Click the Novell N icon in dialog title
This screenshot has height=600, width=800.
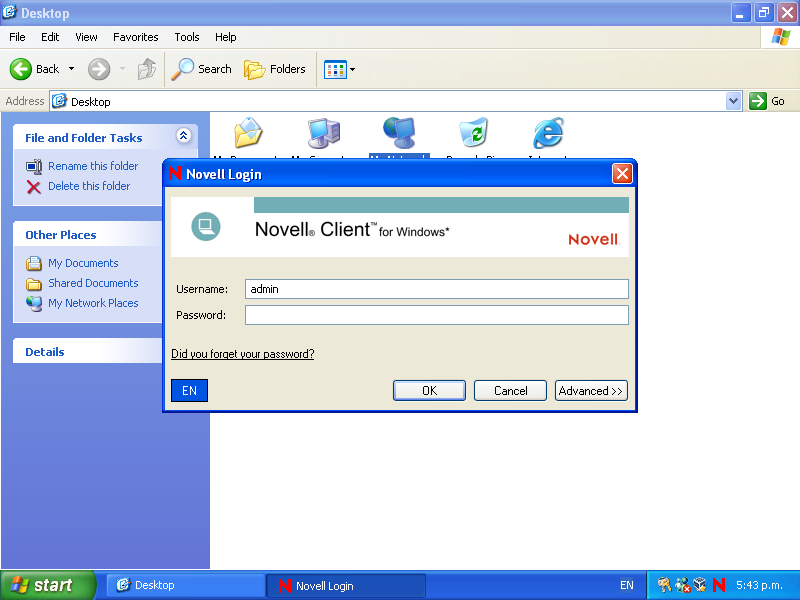pyautogui.click(x=175, y=173)
